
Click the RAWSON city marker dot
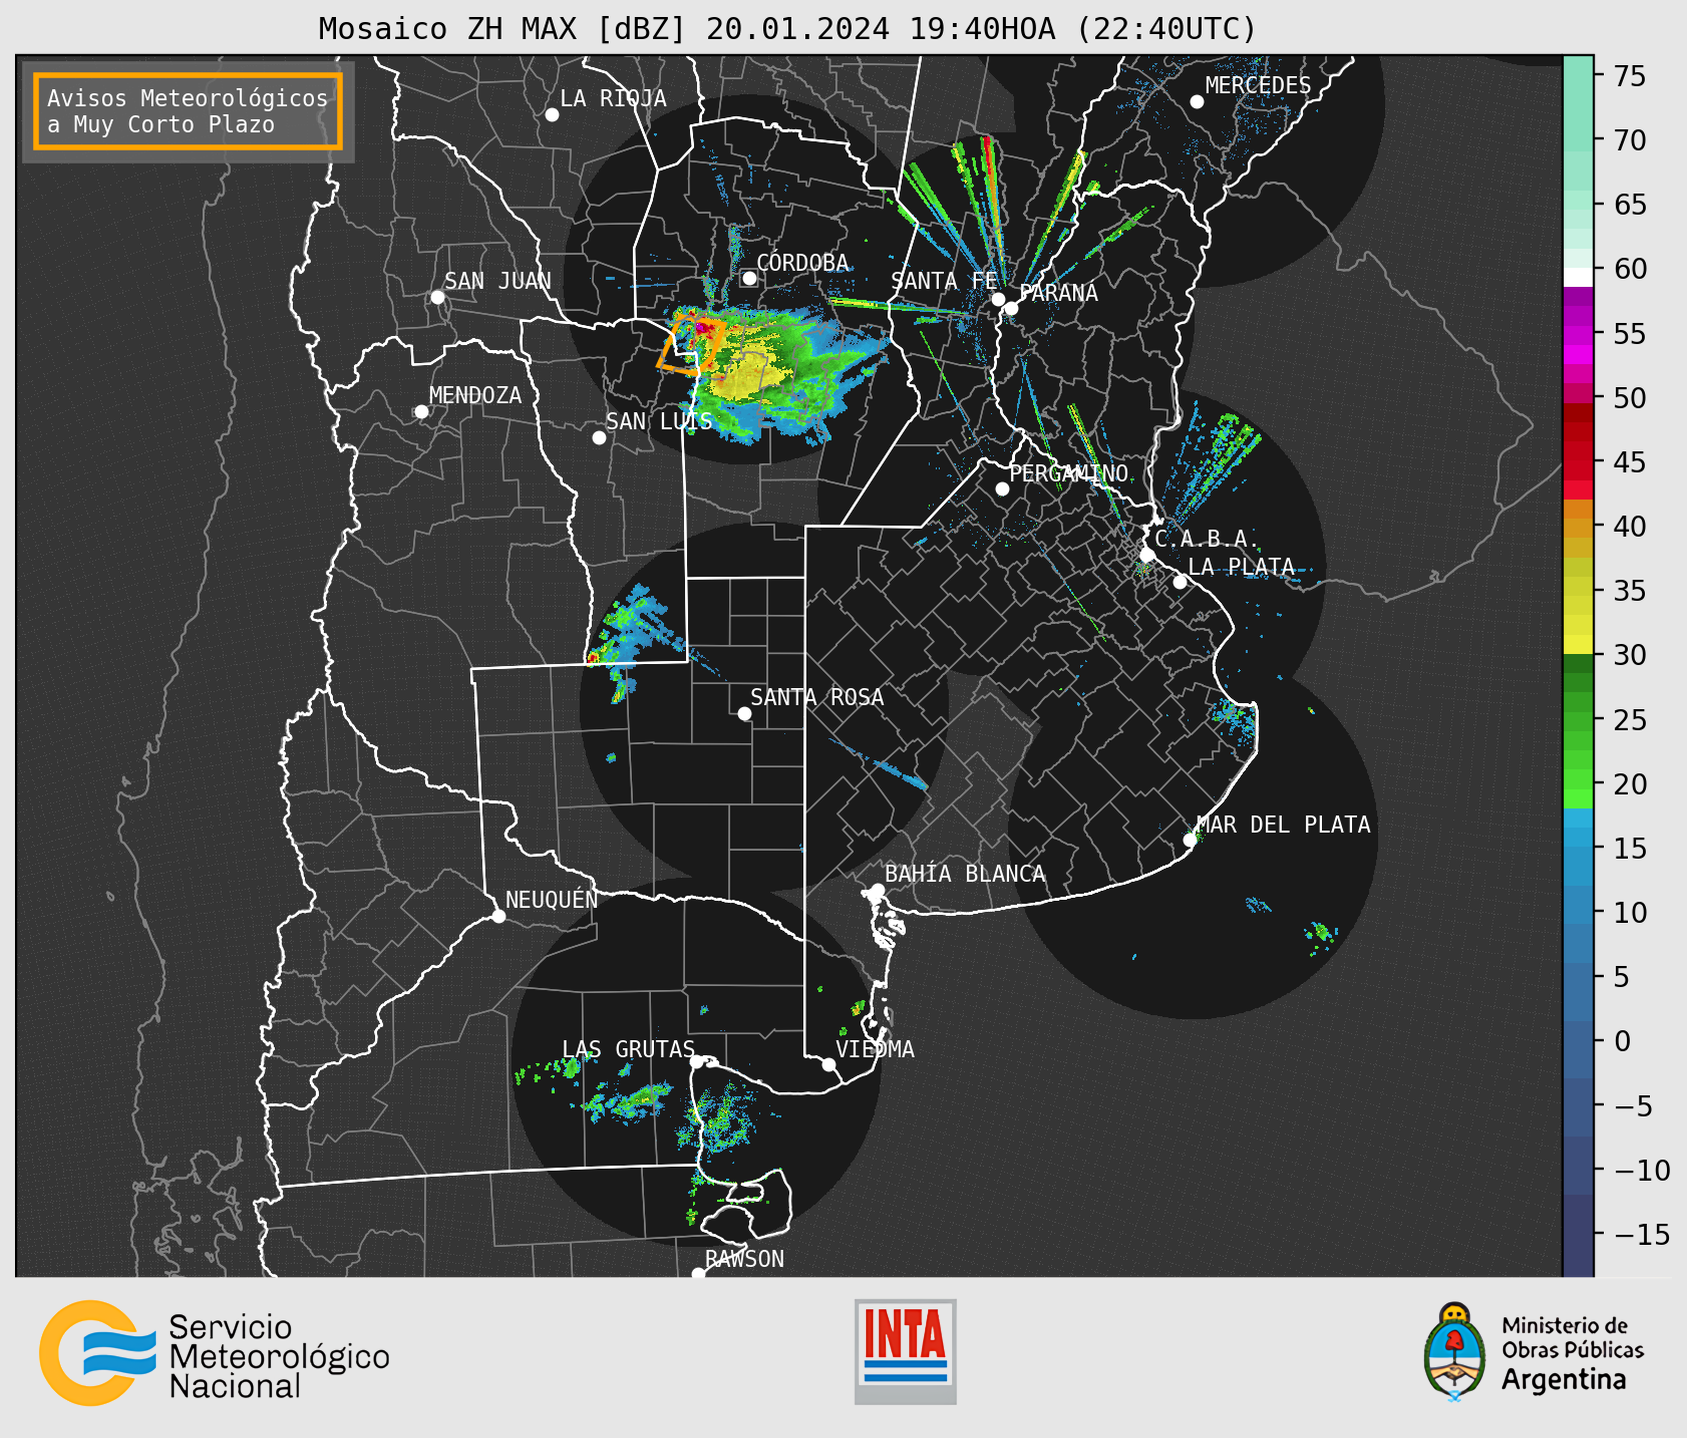(698, 1274)
